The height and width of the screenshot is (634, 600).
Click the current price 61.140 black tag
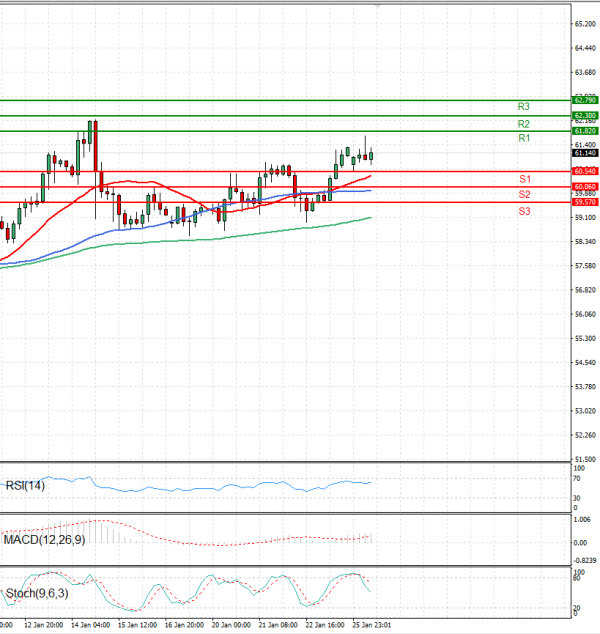[585, 153]
